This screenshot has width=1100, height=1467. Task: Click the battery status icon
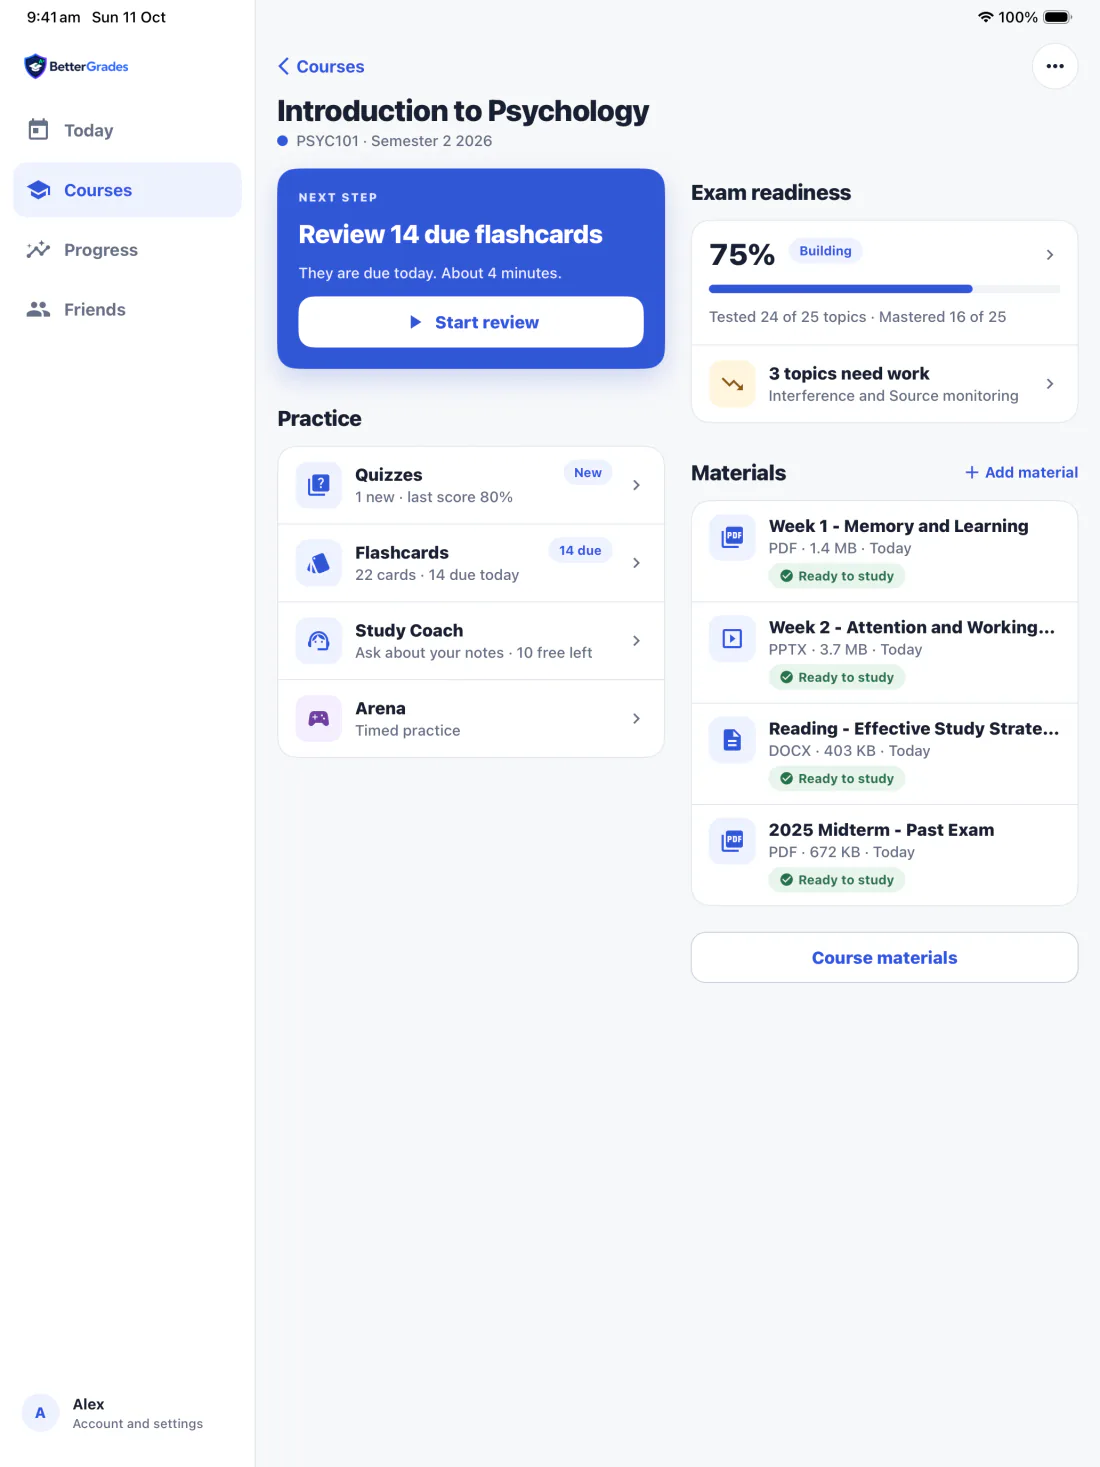1057,17
